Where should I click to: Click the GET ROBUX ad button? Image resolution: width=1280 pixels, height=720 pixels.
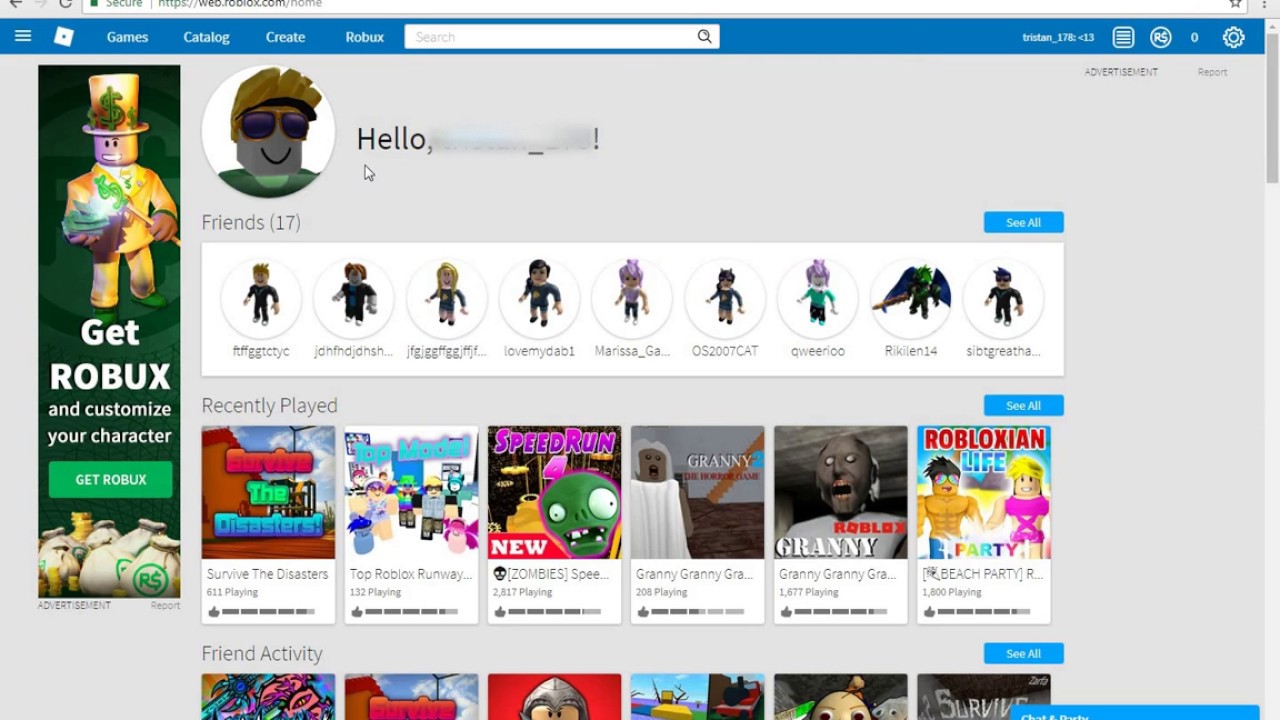[110, 480]
